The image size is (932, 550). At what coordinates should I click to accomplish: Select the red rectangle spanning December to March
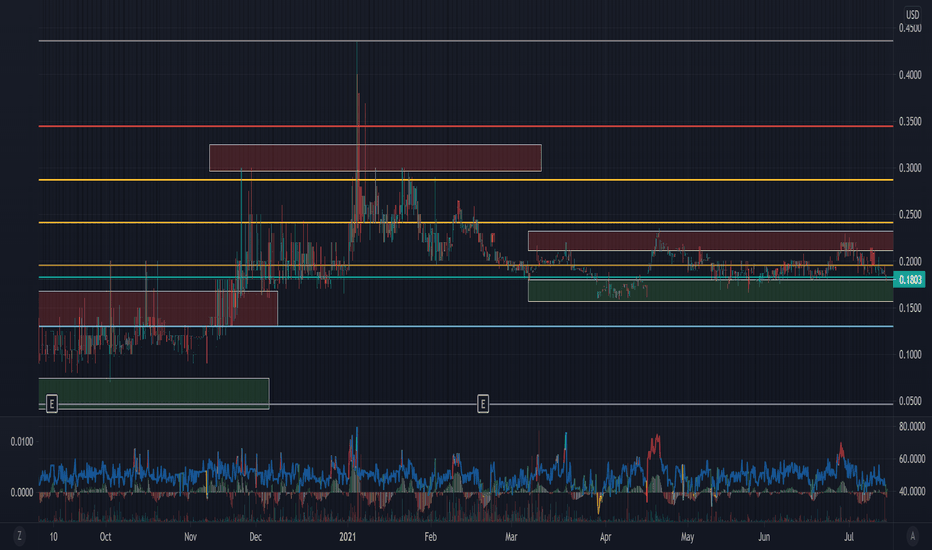pos(375,158)
